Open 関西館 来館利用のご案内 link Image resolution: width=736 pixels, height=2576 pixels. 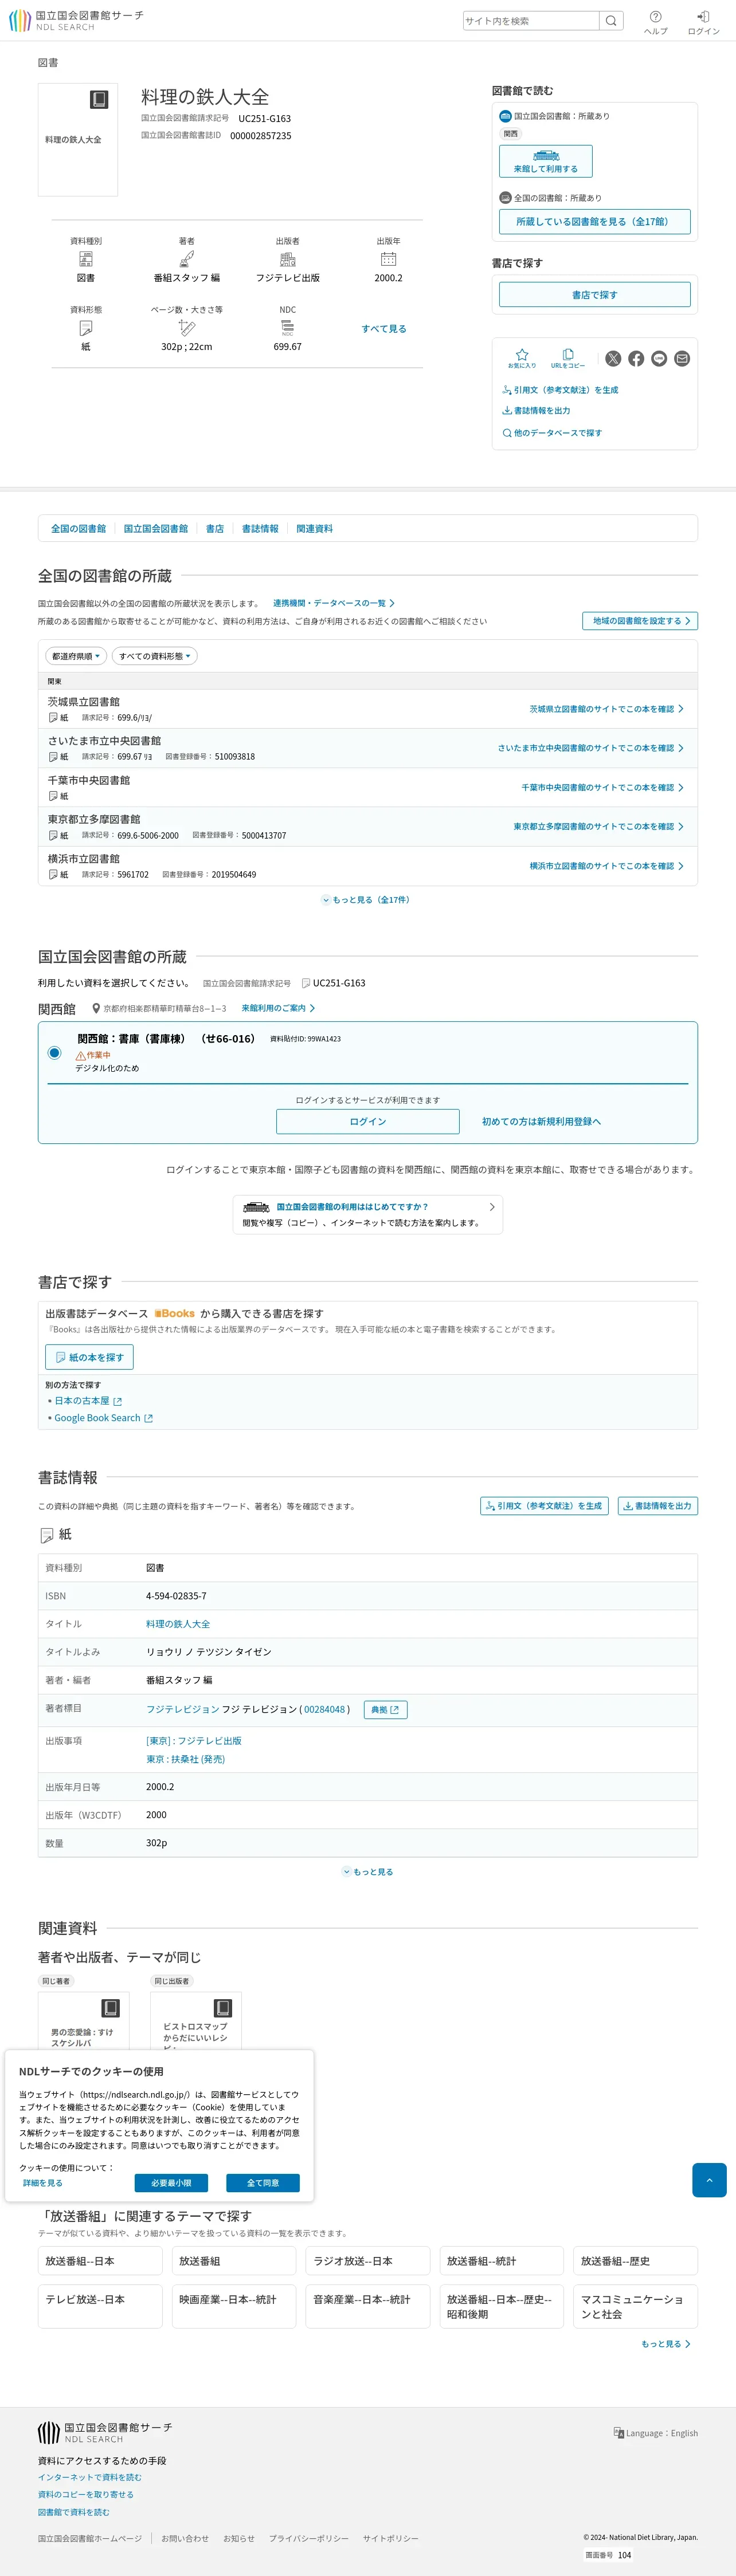(278, 1008)
